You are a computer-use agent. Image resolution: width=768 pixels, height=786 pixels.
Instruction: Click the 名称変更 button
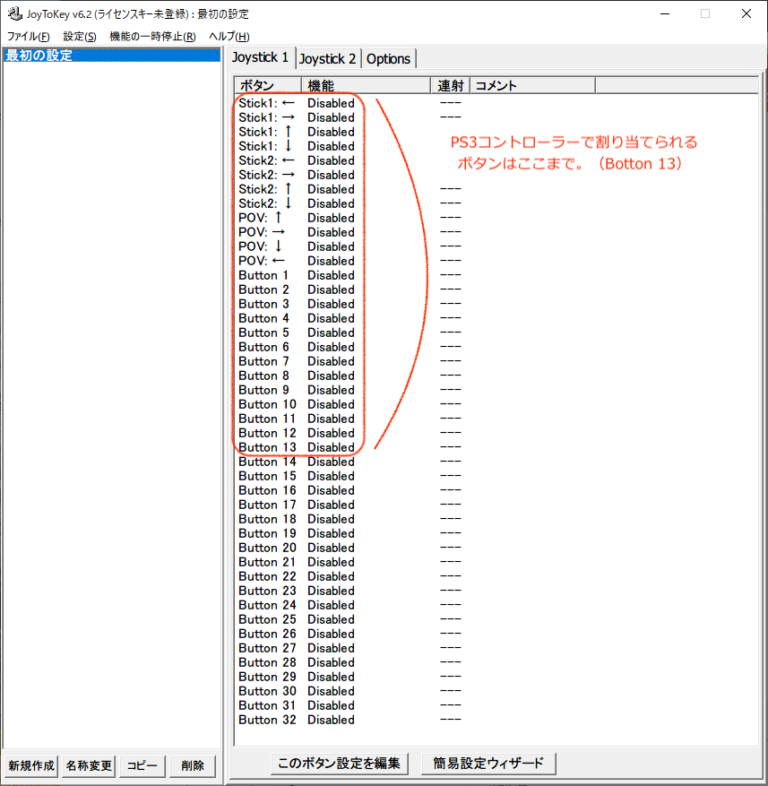(x=89, y=766)
